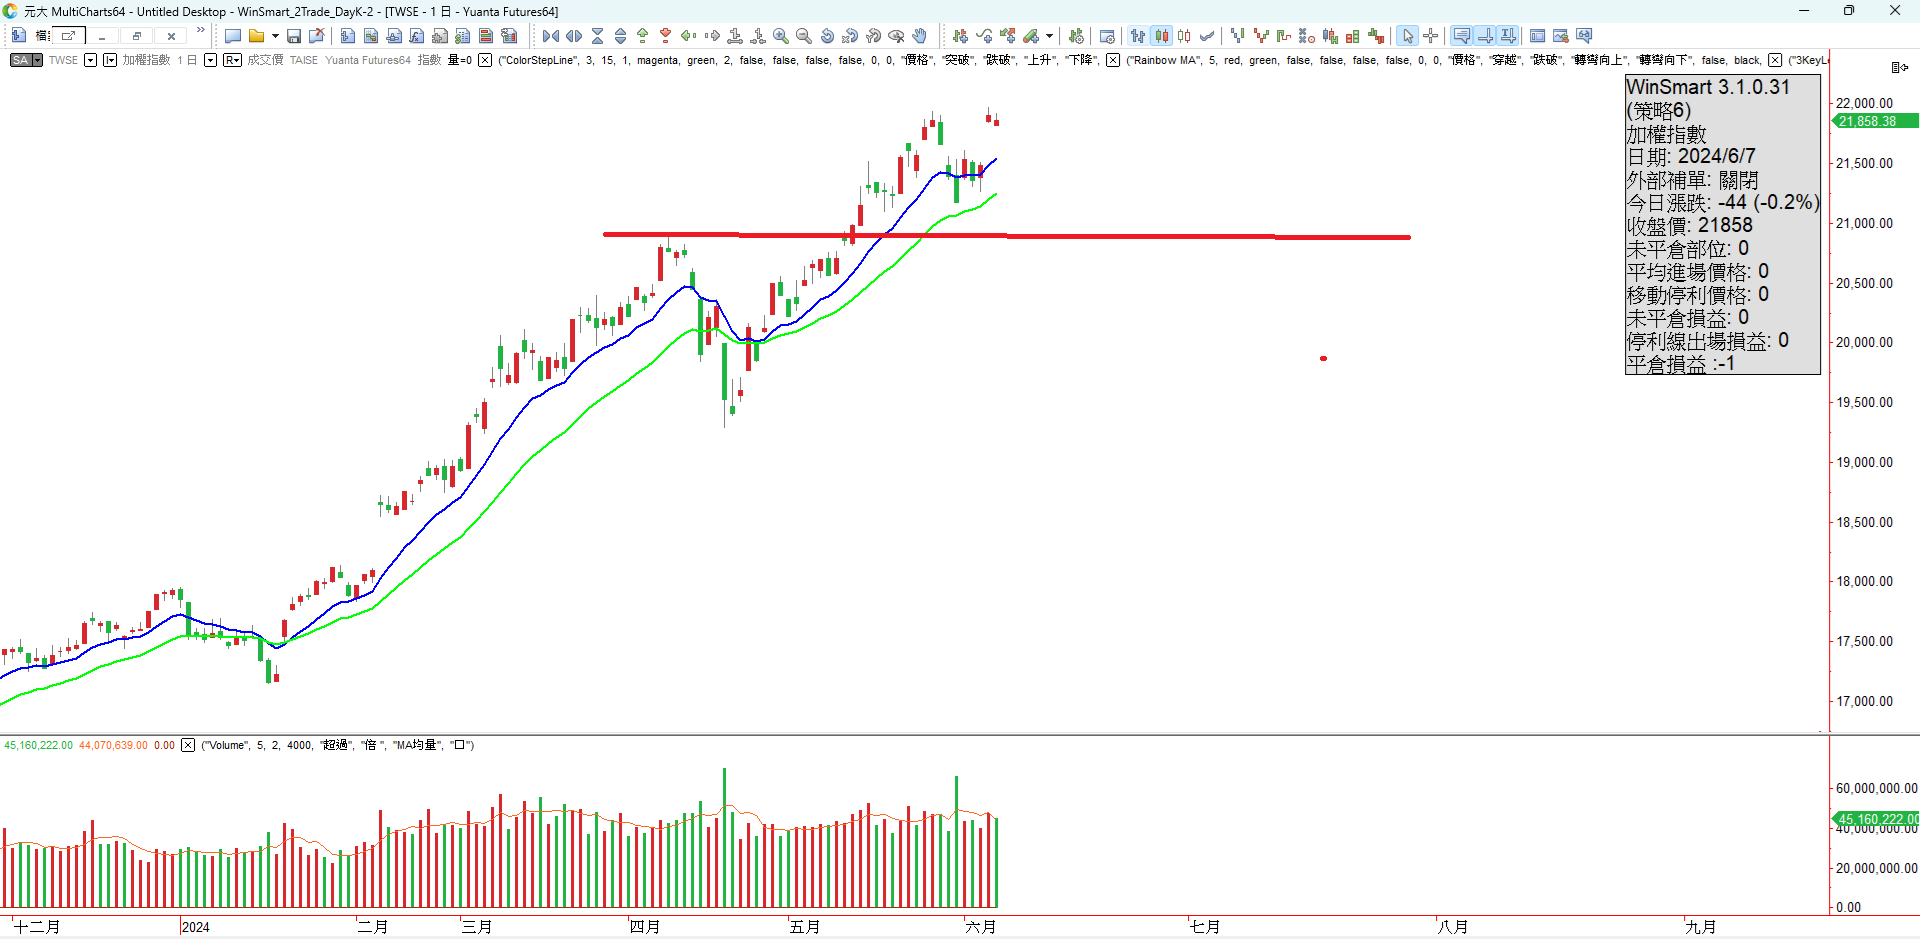Open the R session dropdown box
Screen dimensions: 1920x939
click(x=232, y=60)
